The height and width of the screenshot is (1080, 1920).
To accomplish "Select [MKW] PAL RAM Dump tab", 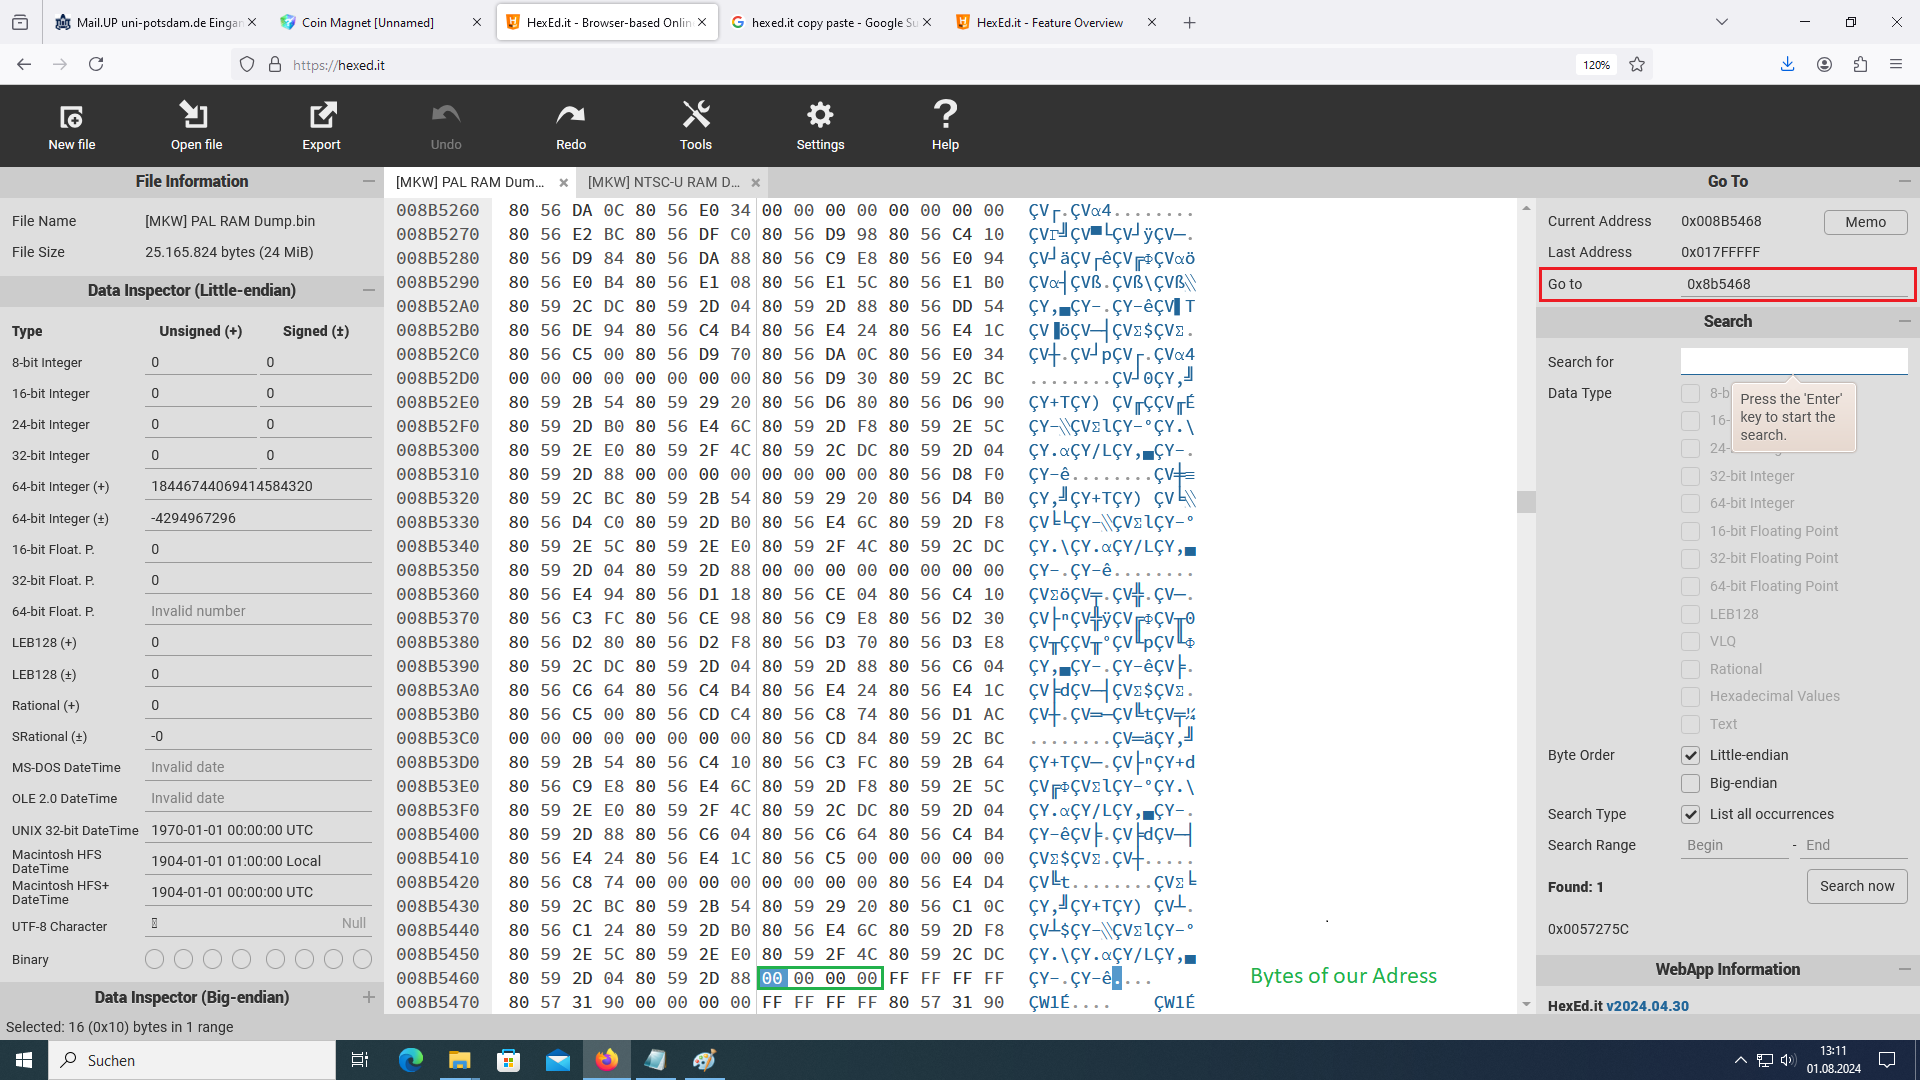I will [x=470, y=182].
